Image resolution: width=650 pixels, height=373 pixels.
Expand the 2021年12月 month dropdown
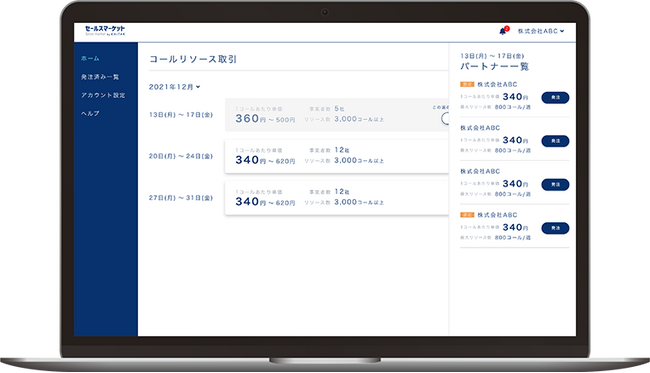click(175, 87)
